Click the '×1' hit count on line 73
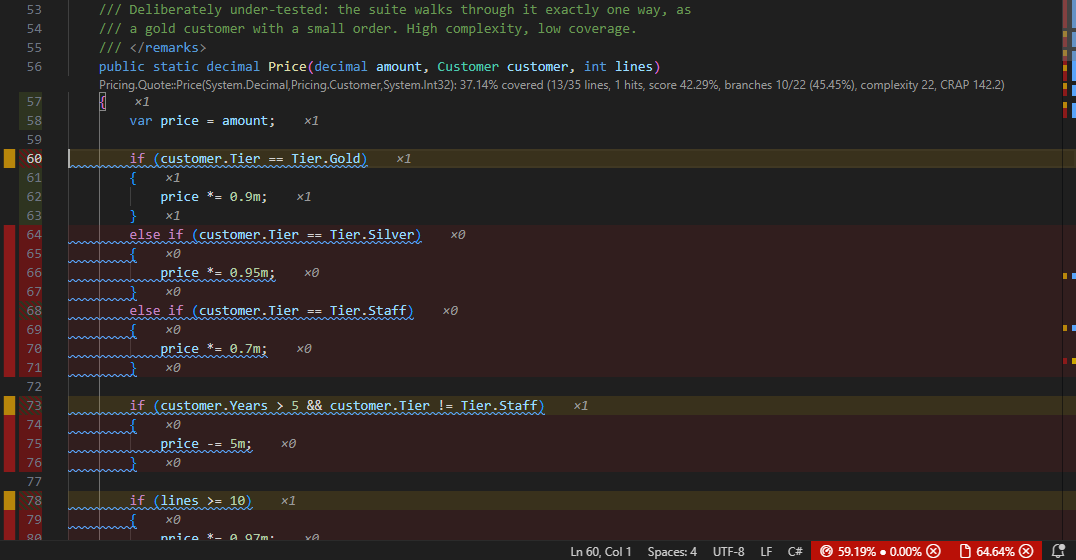Viewport: 1076px width, 560px height. pos(581,406)
